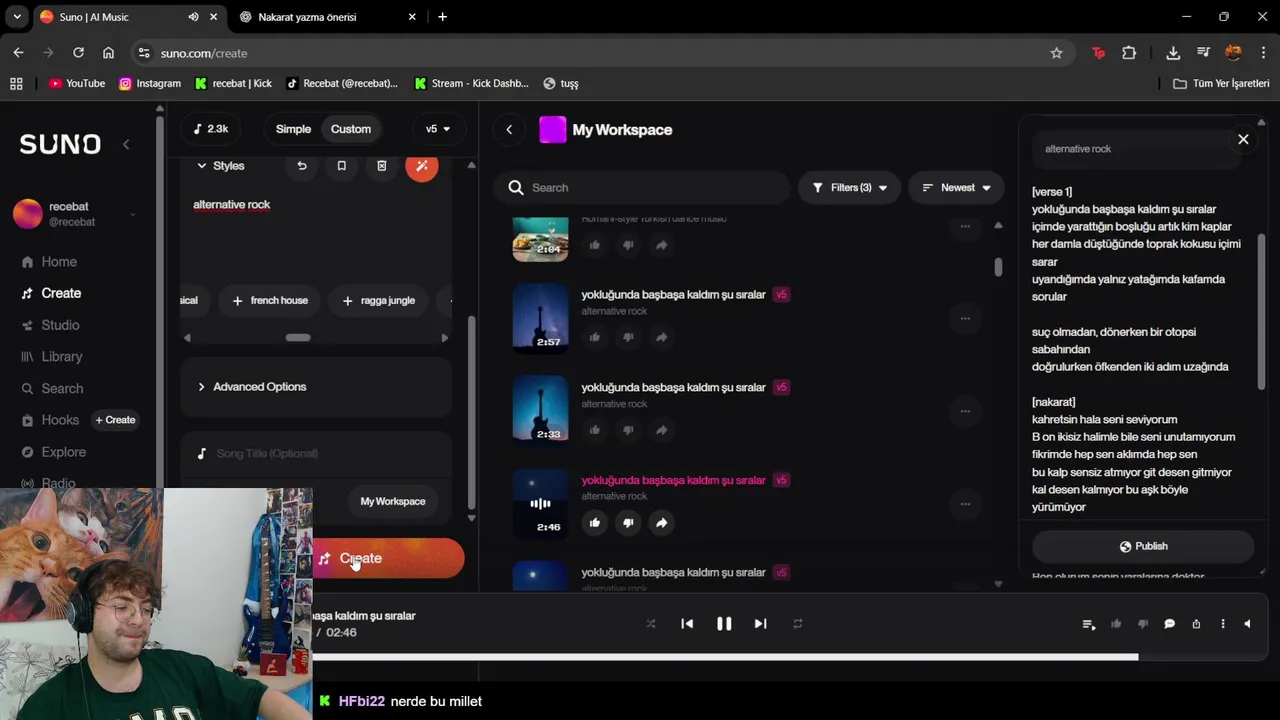
Task: Open Studio in the sidebar
Action: click(x=60, y=325)
